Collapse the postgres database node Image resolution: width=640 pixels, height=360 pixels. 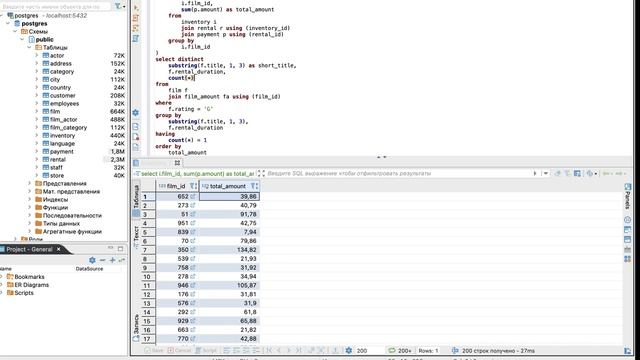point(8,24)
